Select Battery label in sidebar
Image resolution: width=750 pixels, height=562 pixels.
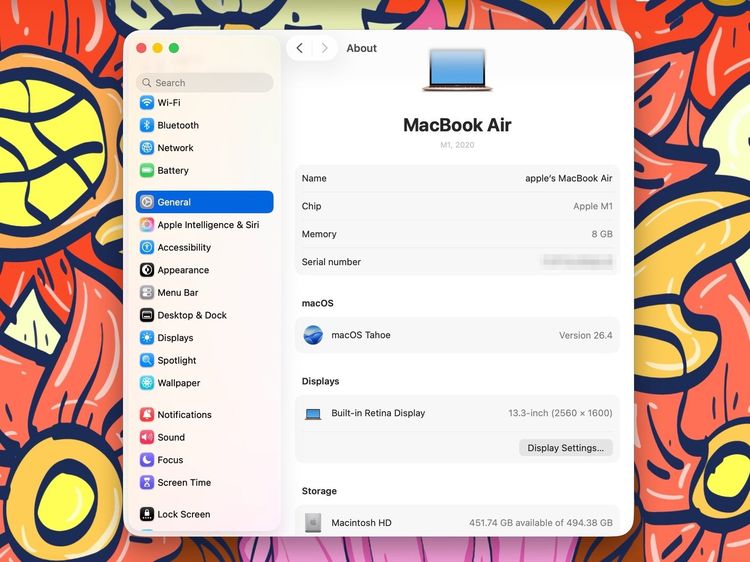click(x=173, y=170)
